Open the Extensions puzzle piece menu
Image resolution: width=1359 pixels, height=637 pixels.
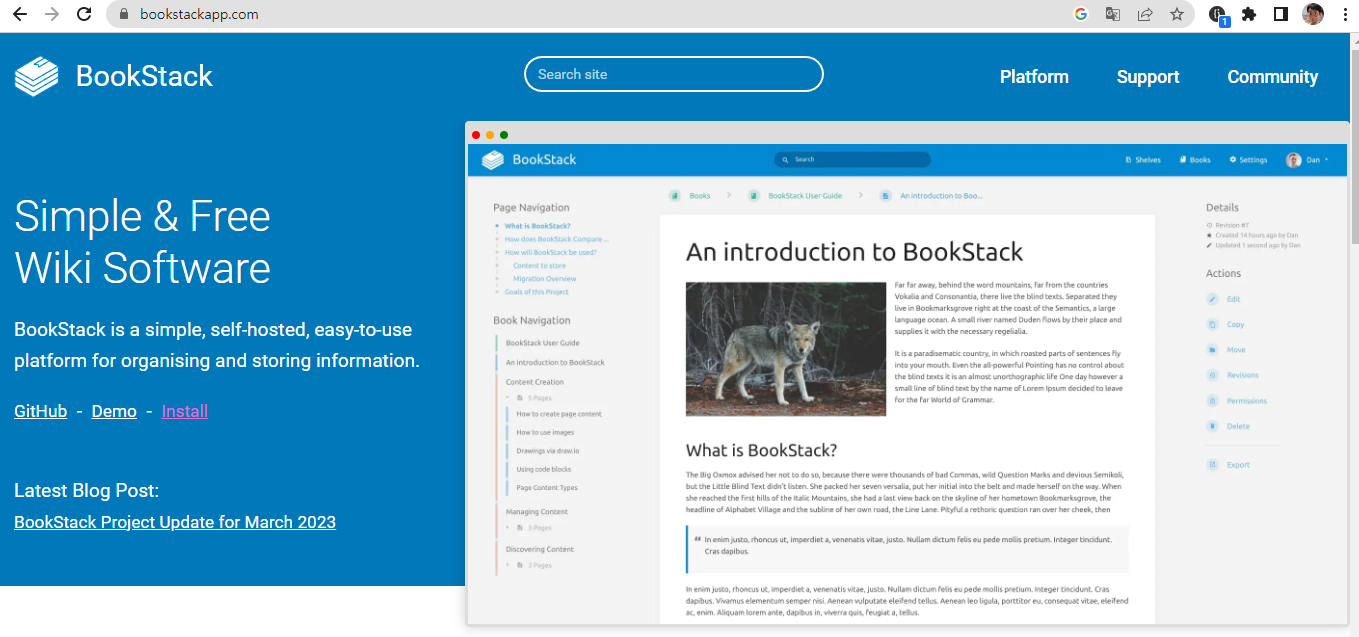pos(1248,14)
